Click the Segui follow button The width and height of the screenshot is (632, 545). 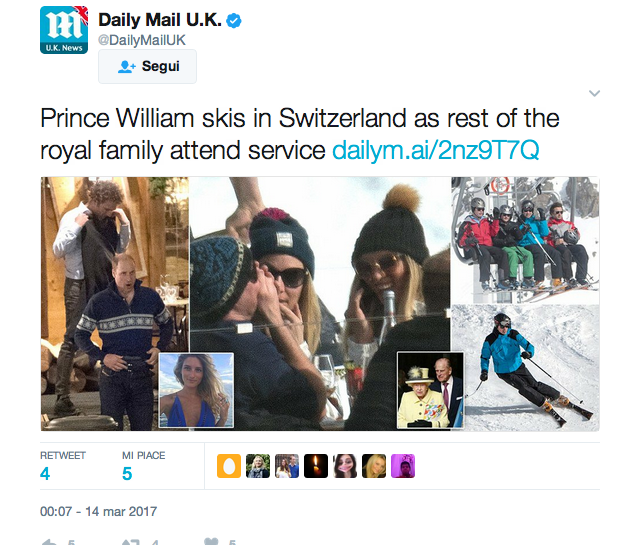(x=148, y=67)
